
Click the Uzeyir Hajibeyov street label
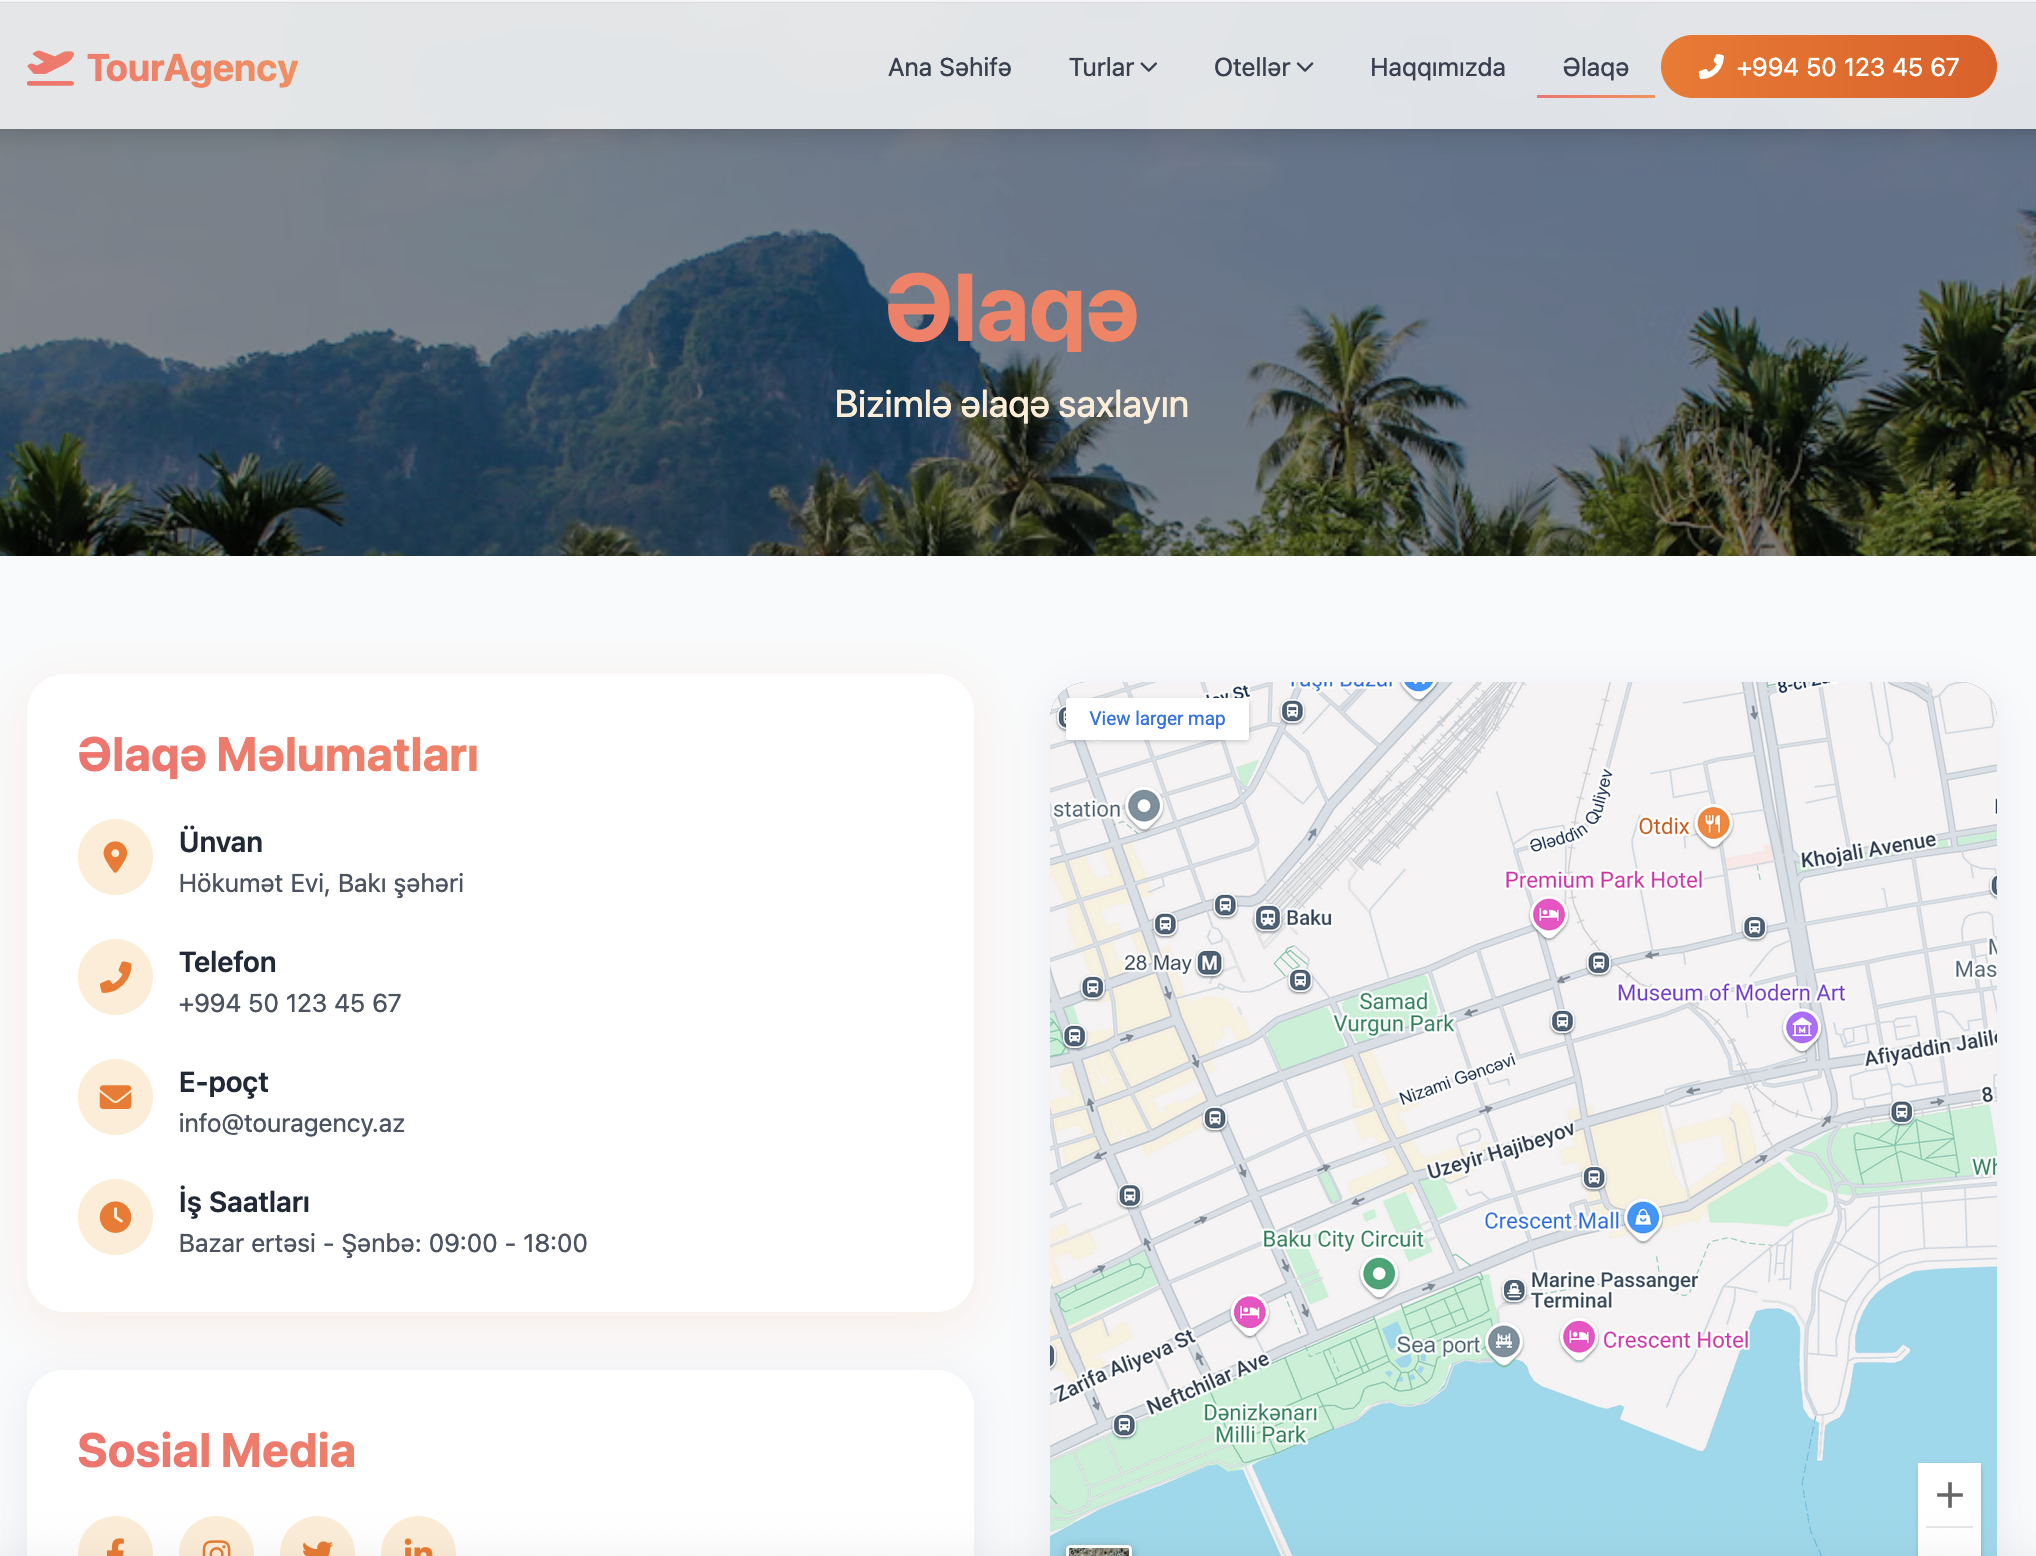(1500, 1151)
